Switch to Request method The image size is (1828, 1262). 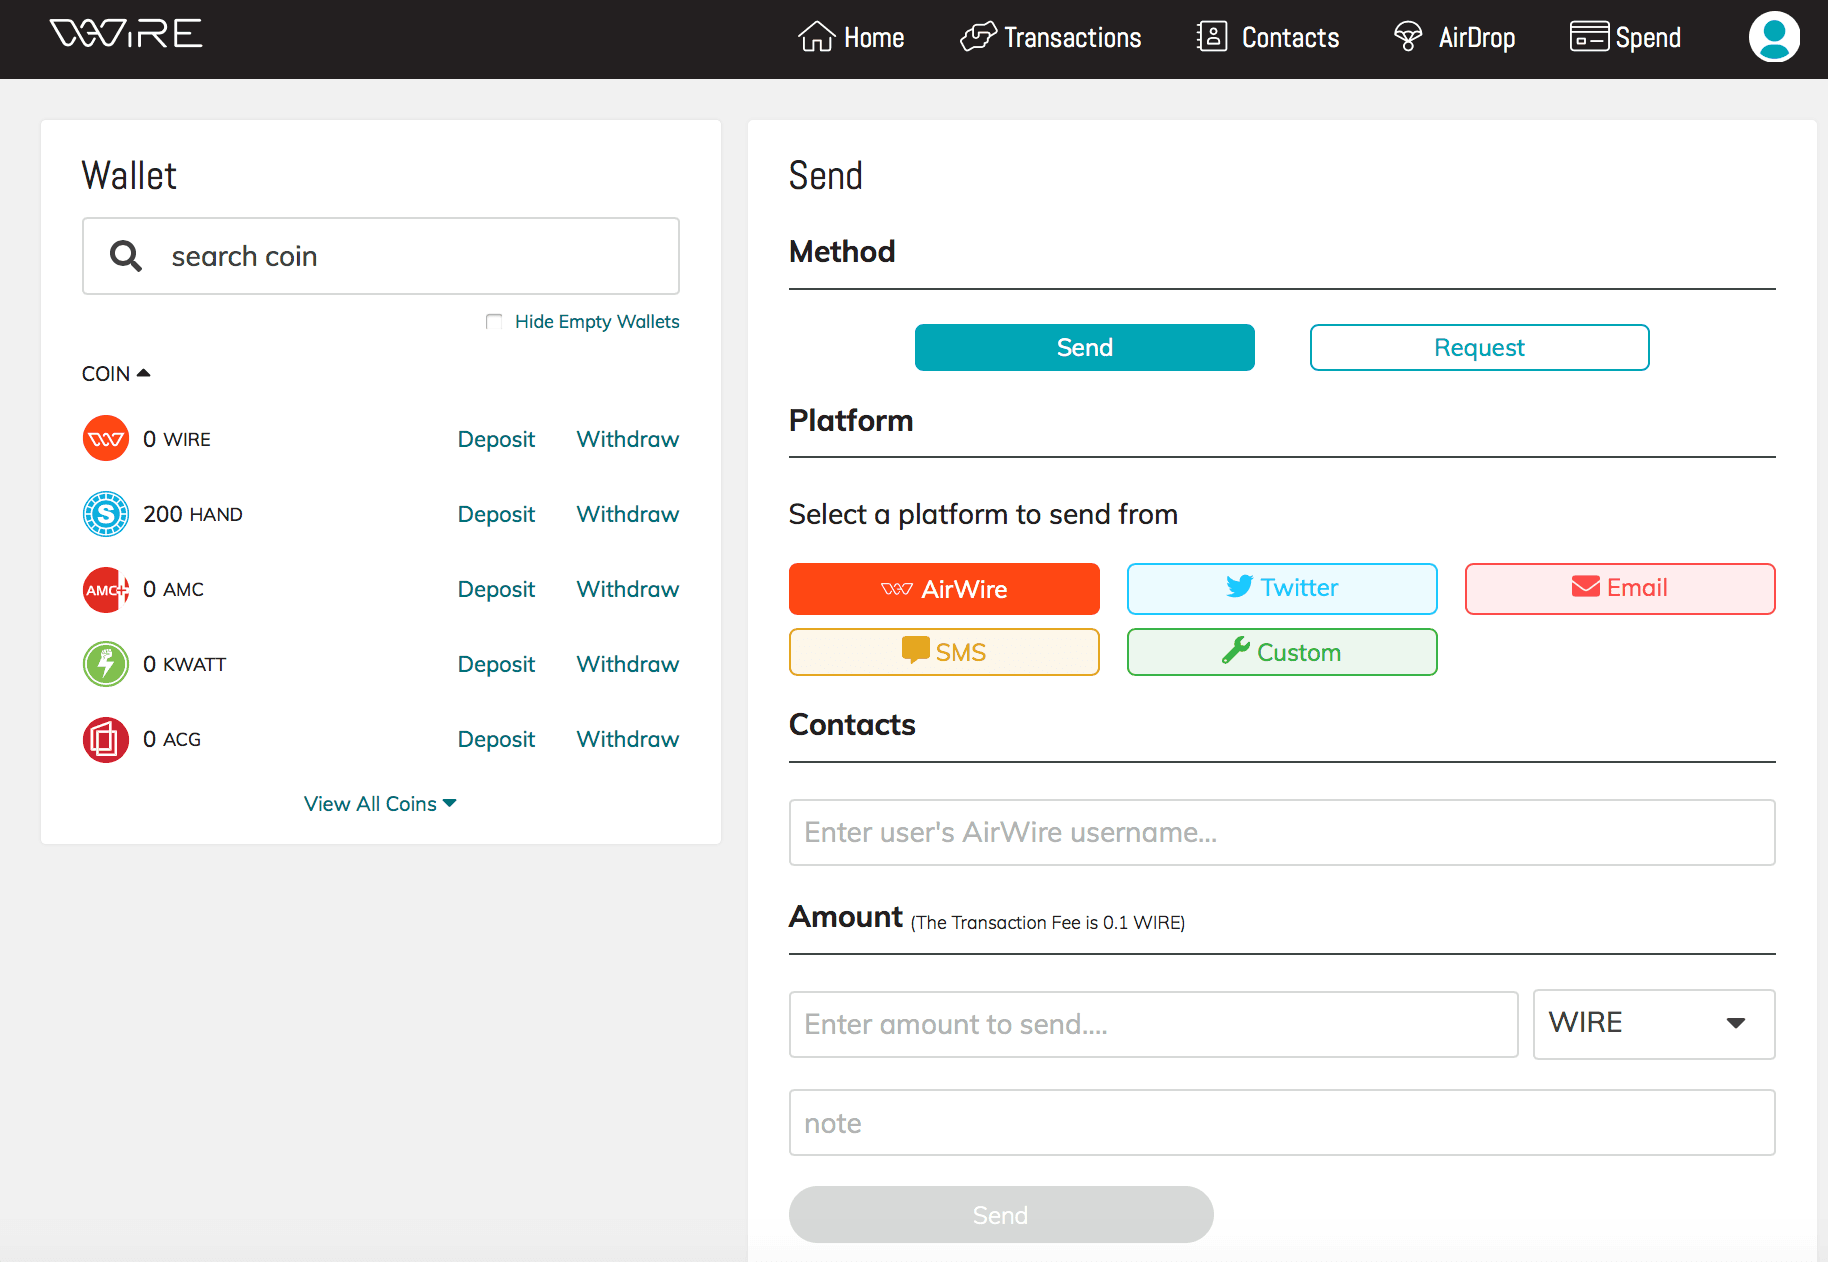point(1479,347)
